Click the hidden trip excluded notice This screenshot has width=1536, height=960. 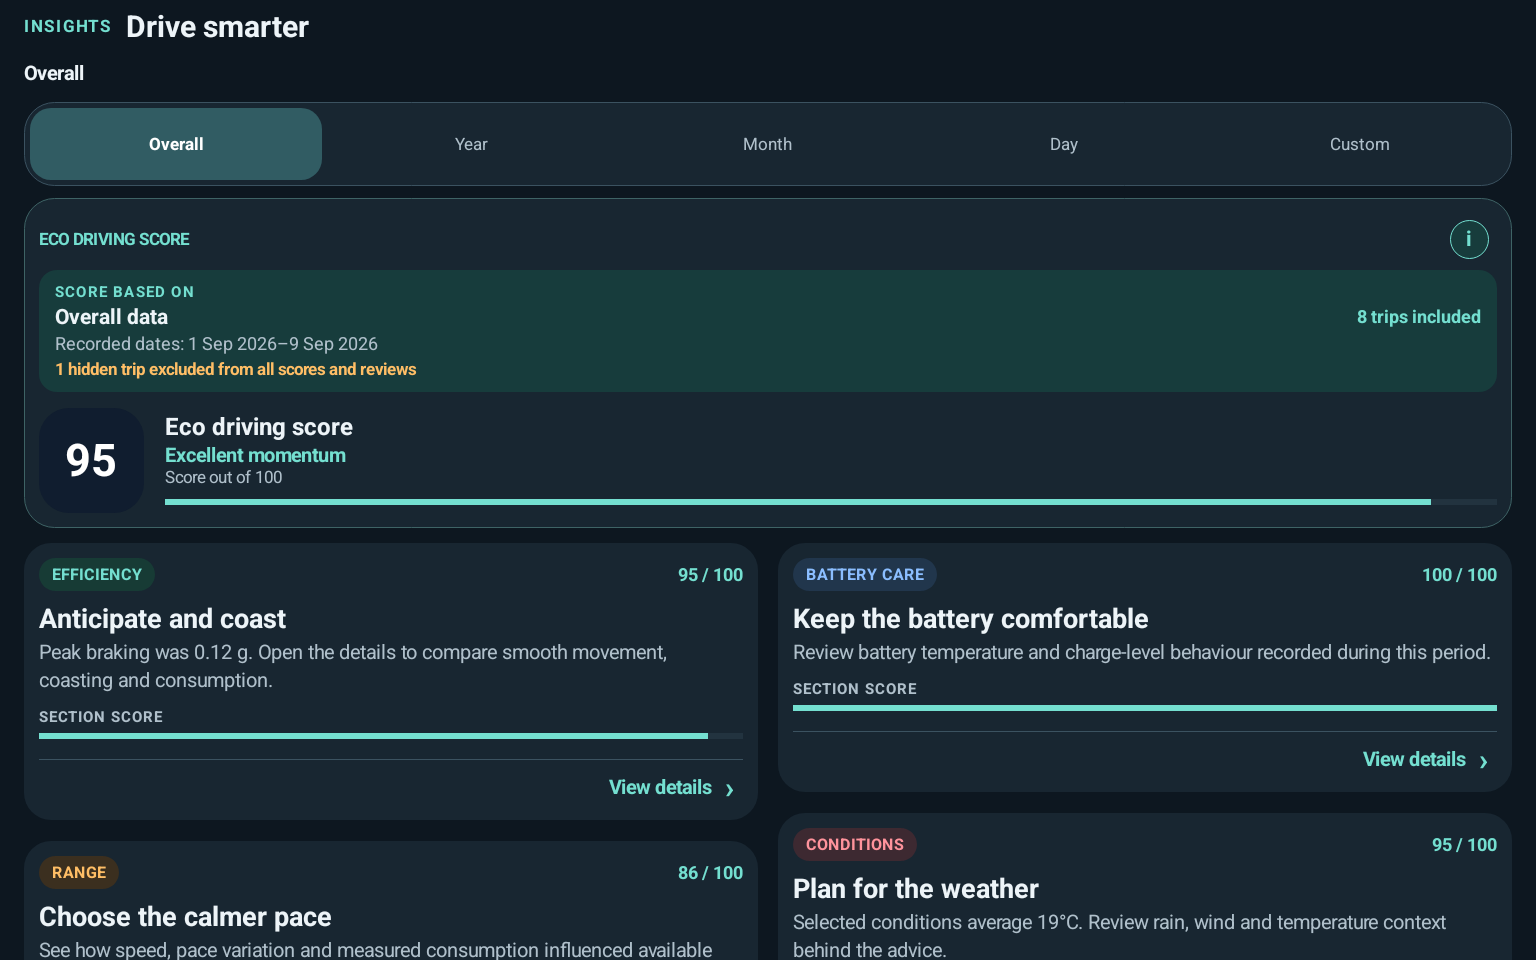point(235,369)
